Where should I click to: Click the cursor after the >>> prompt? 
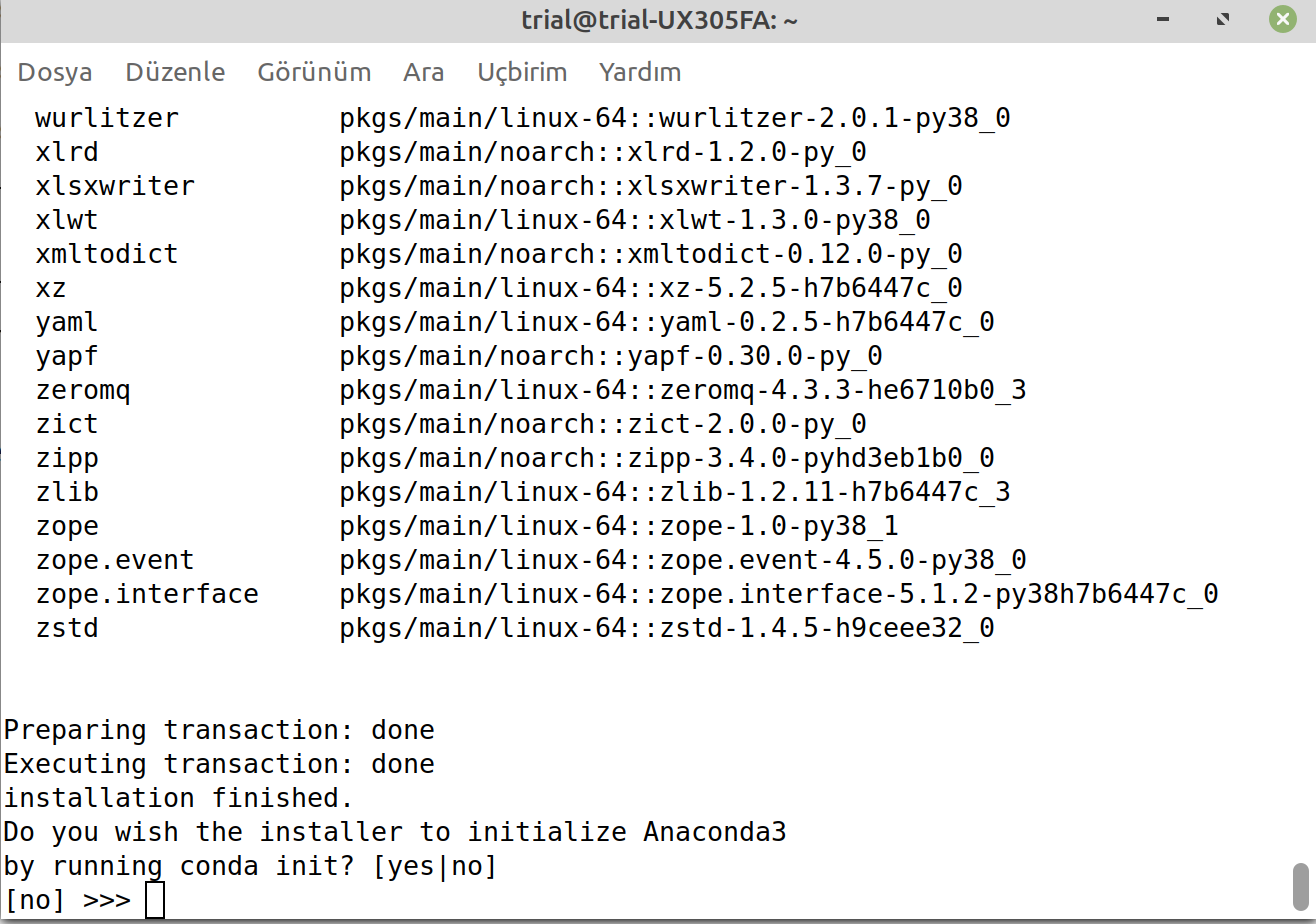155,899
